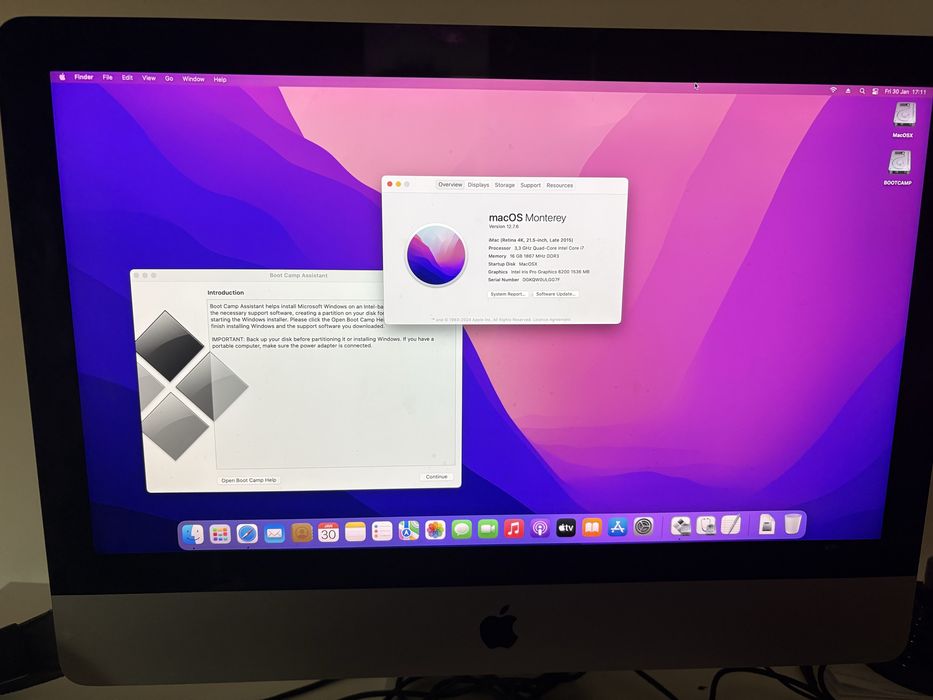Launch FaceTime from the Dock
933x700 pixels.
click(x=488, y=529)
